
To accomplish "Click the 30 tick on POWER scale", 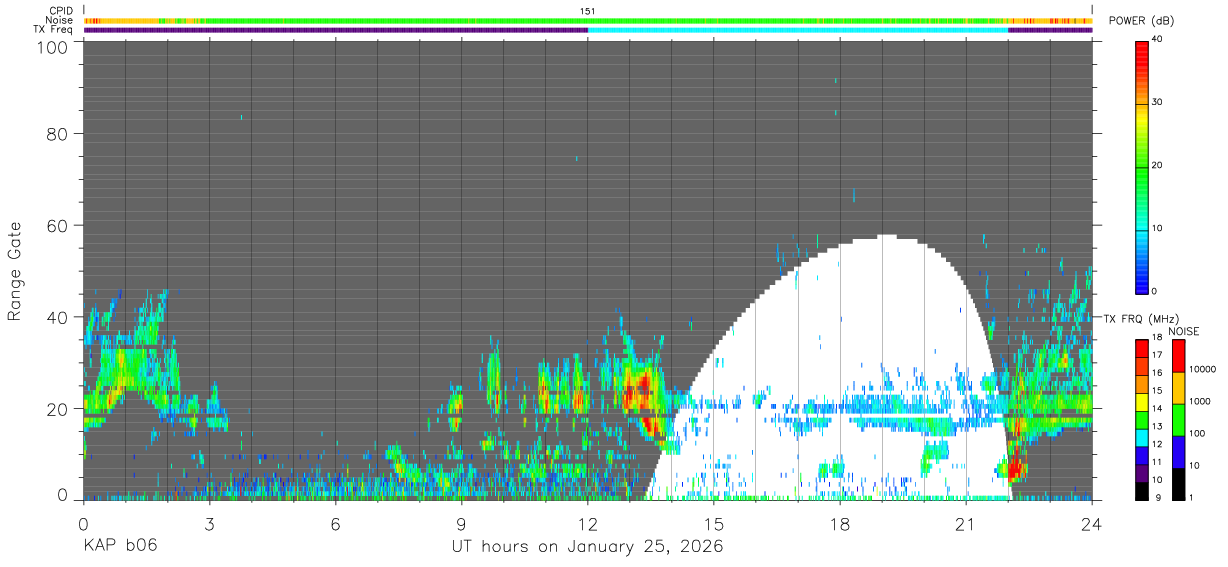I will (1157, 102).
